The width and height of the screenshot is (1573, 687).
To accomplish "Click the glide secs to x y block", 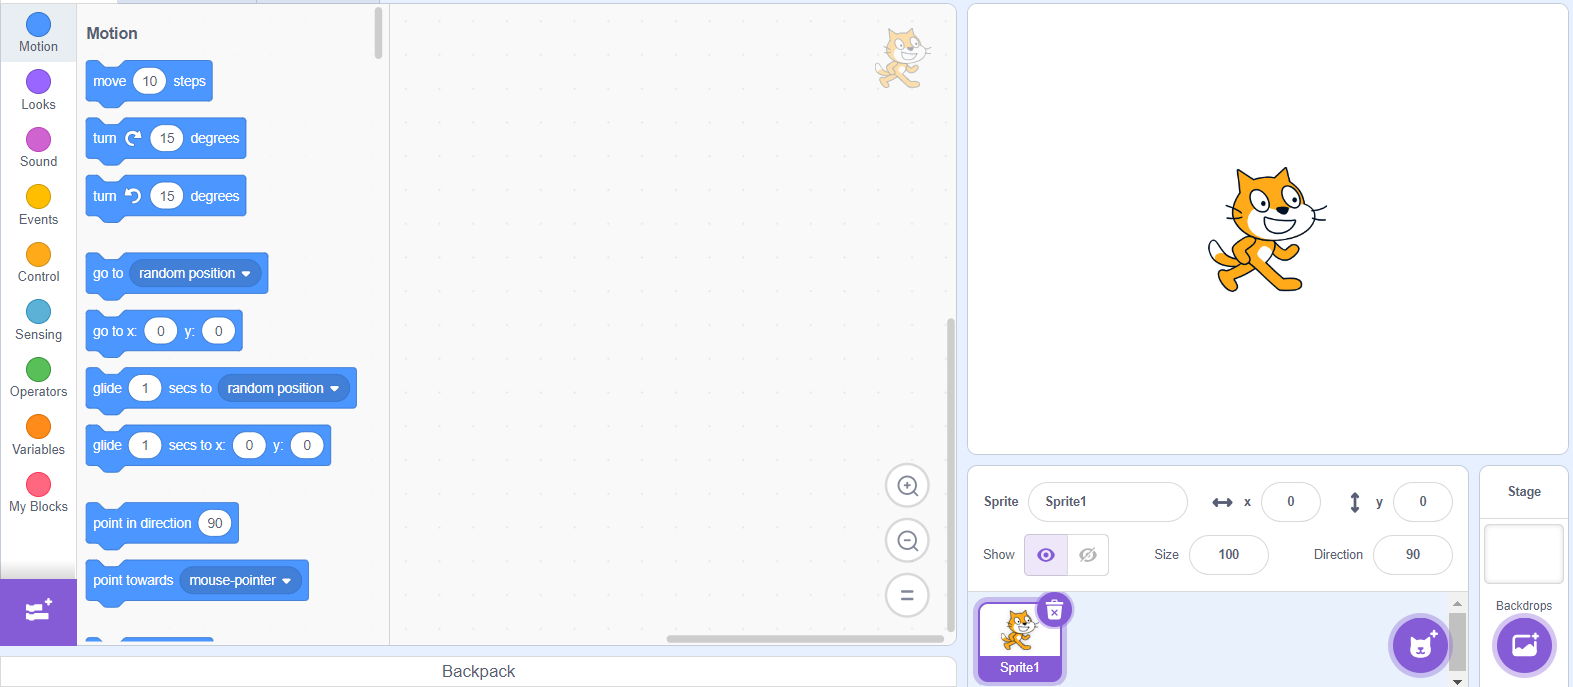I will pos(208,448).
